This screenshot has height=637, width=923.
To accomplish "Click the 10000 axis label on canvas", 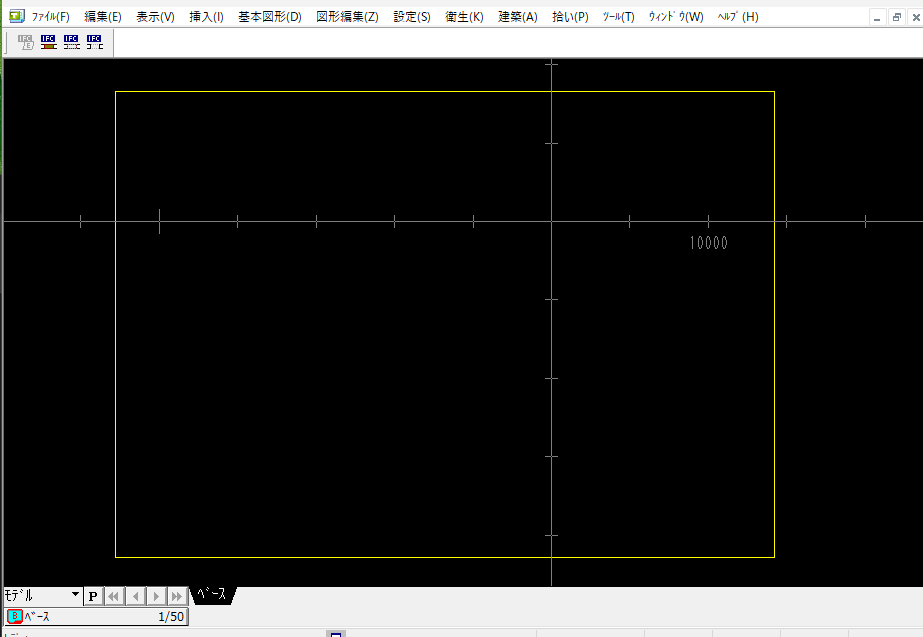I will pyautogui.click(x=708, y=243).
